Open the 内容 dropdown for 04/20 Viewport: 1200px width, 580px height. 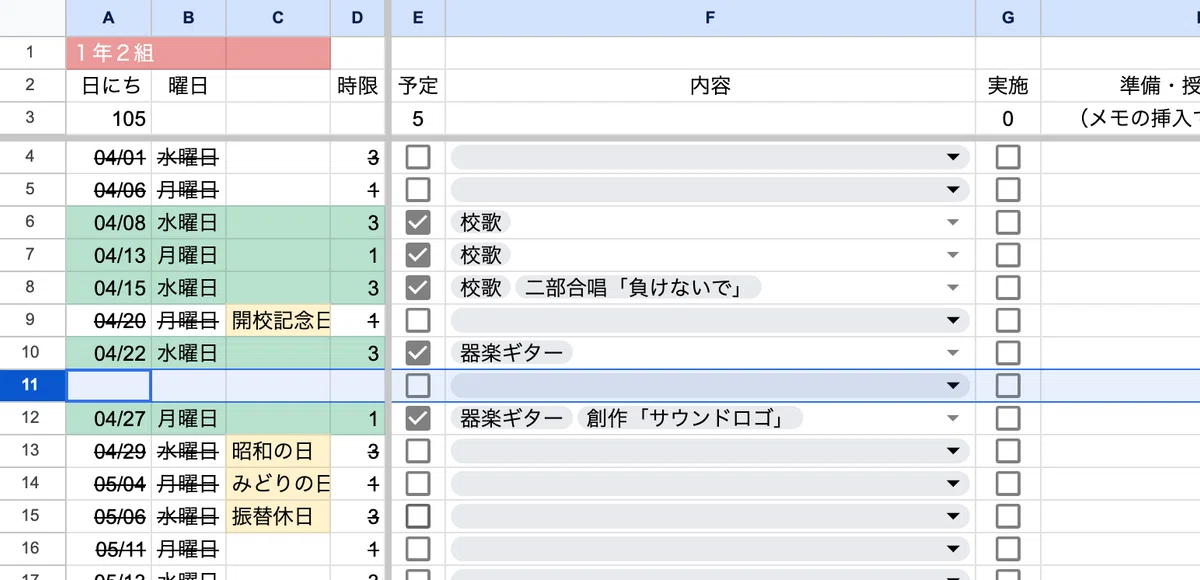point(710,320)
